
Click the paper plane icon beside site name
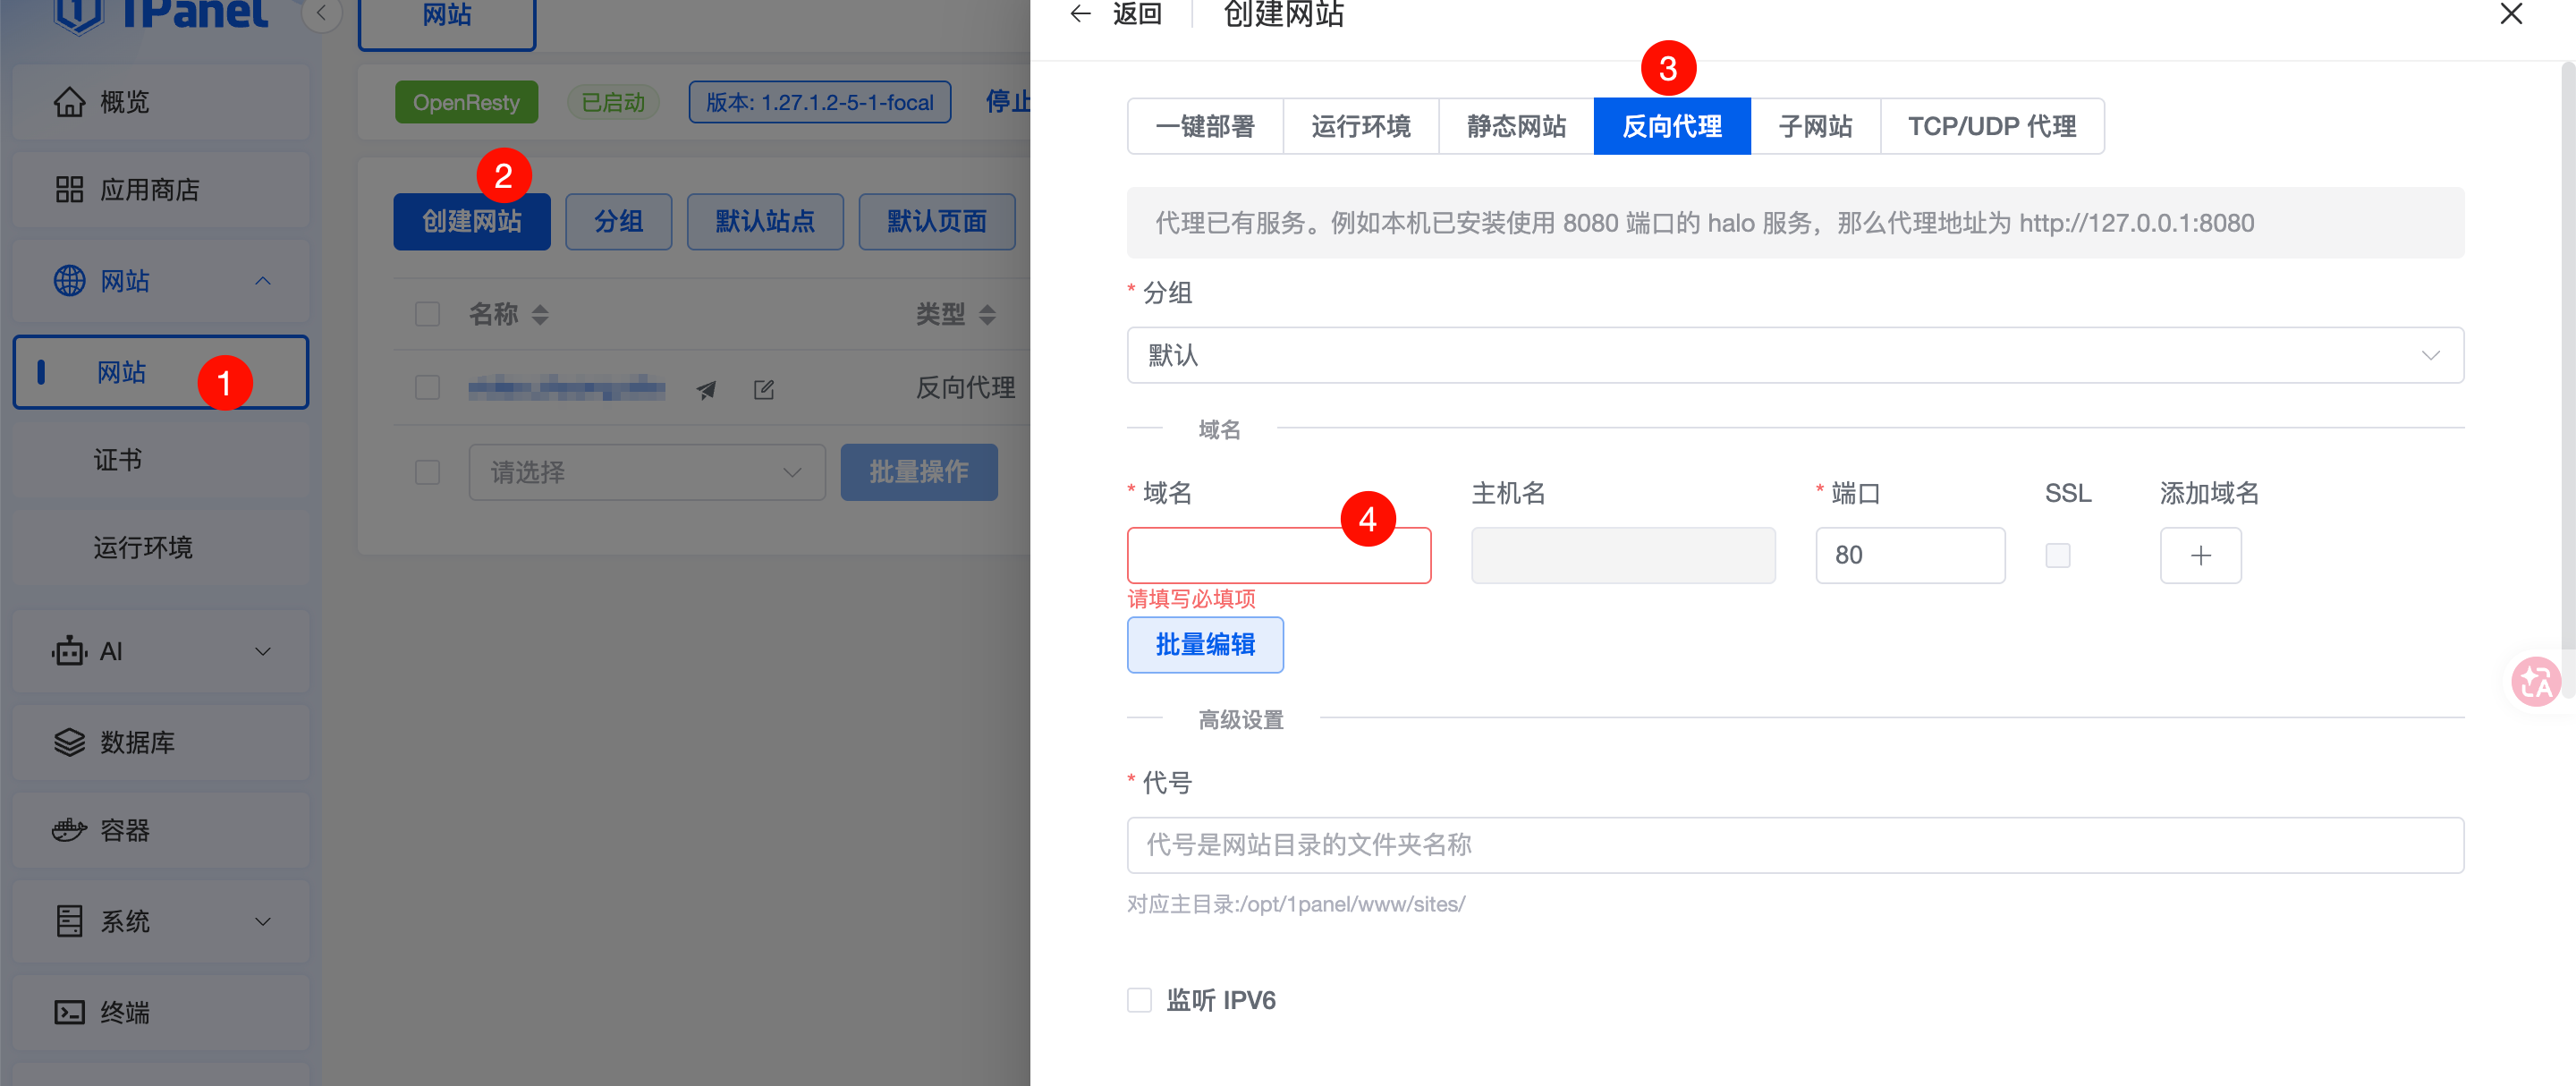pyautogui.click(x=706, y=389)
